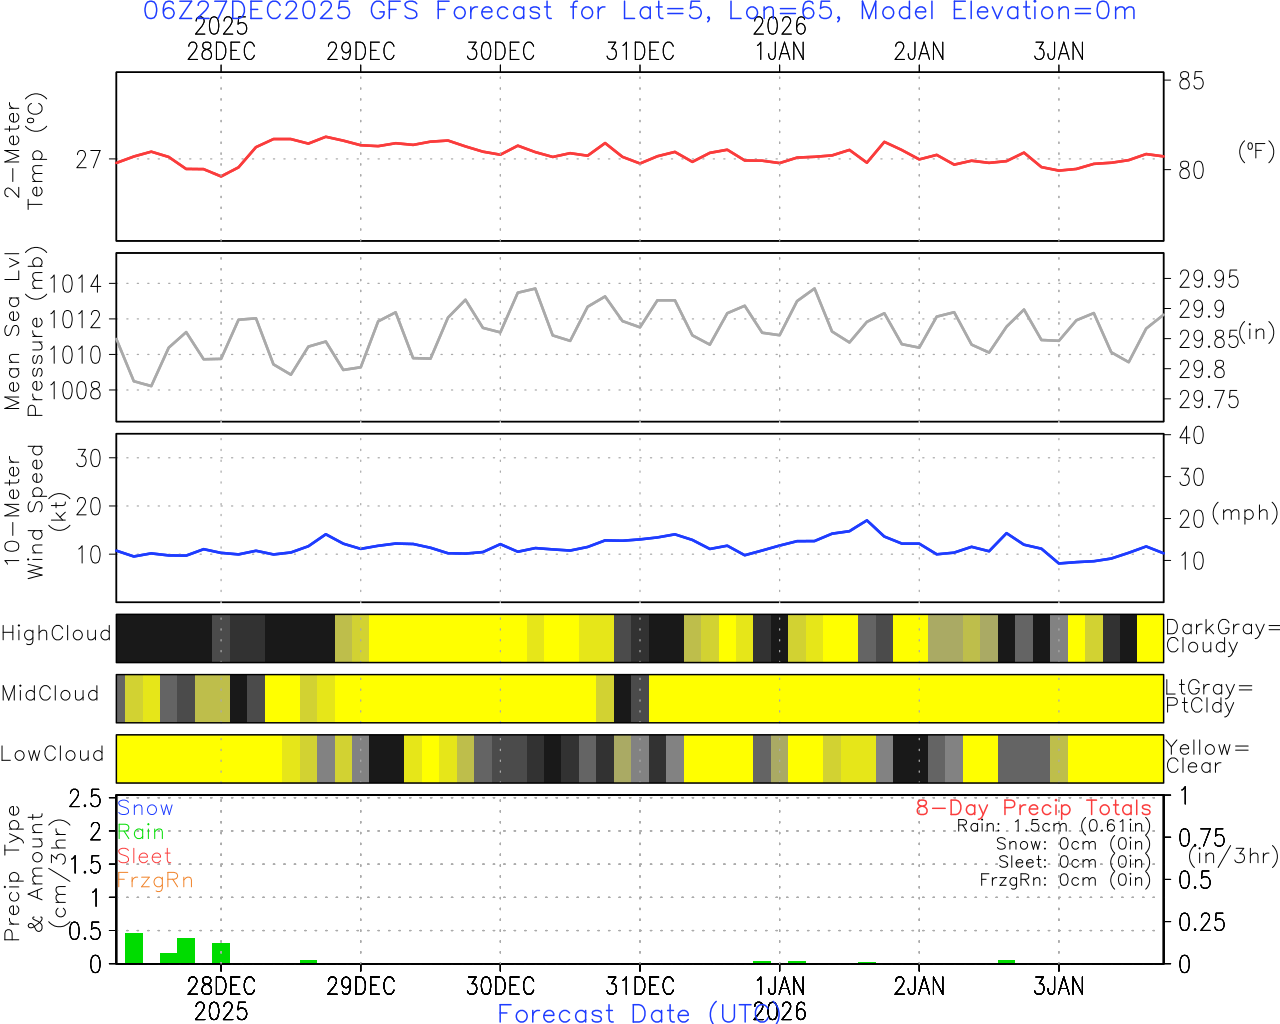Click the tallest green rain bar

point(134,948)
